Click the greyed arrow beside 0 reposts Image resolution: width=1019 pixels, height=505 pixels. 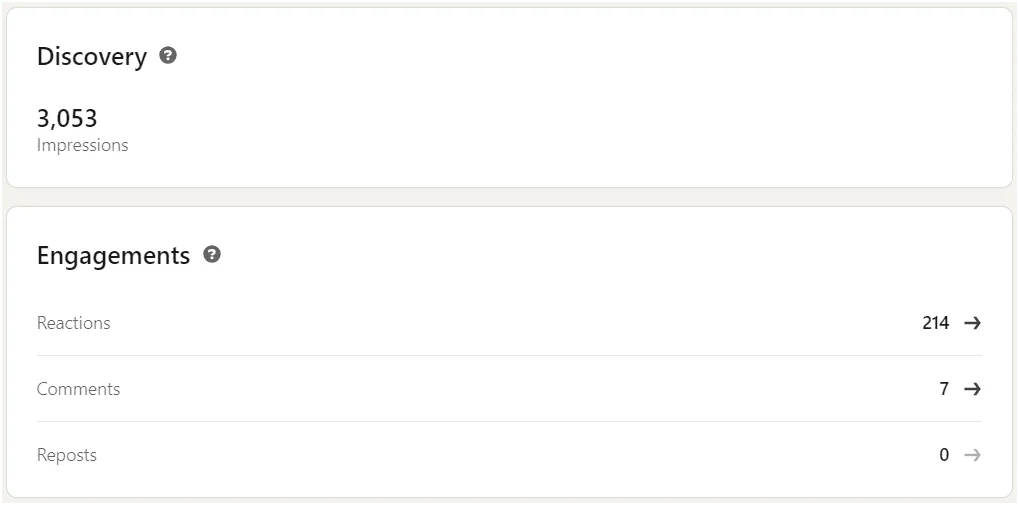pyautogui.click(x=972, y=455)
